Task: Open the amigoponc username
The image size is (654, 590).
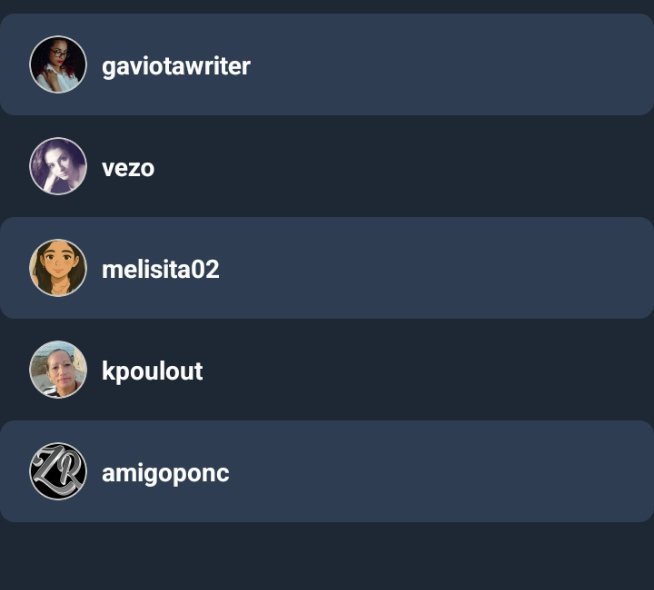Action: [166, 474]
